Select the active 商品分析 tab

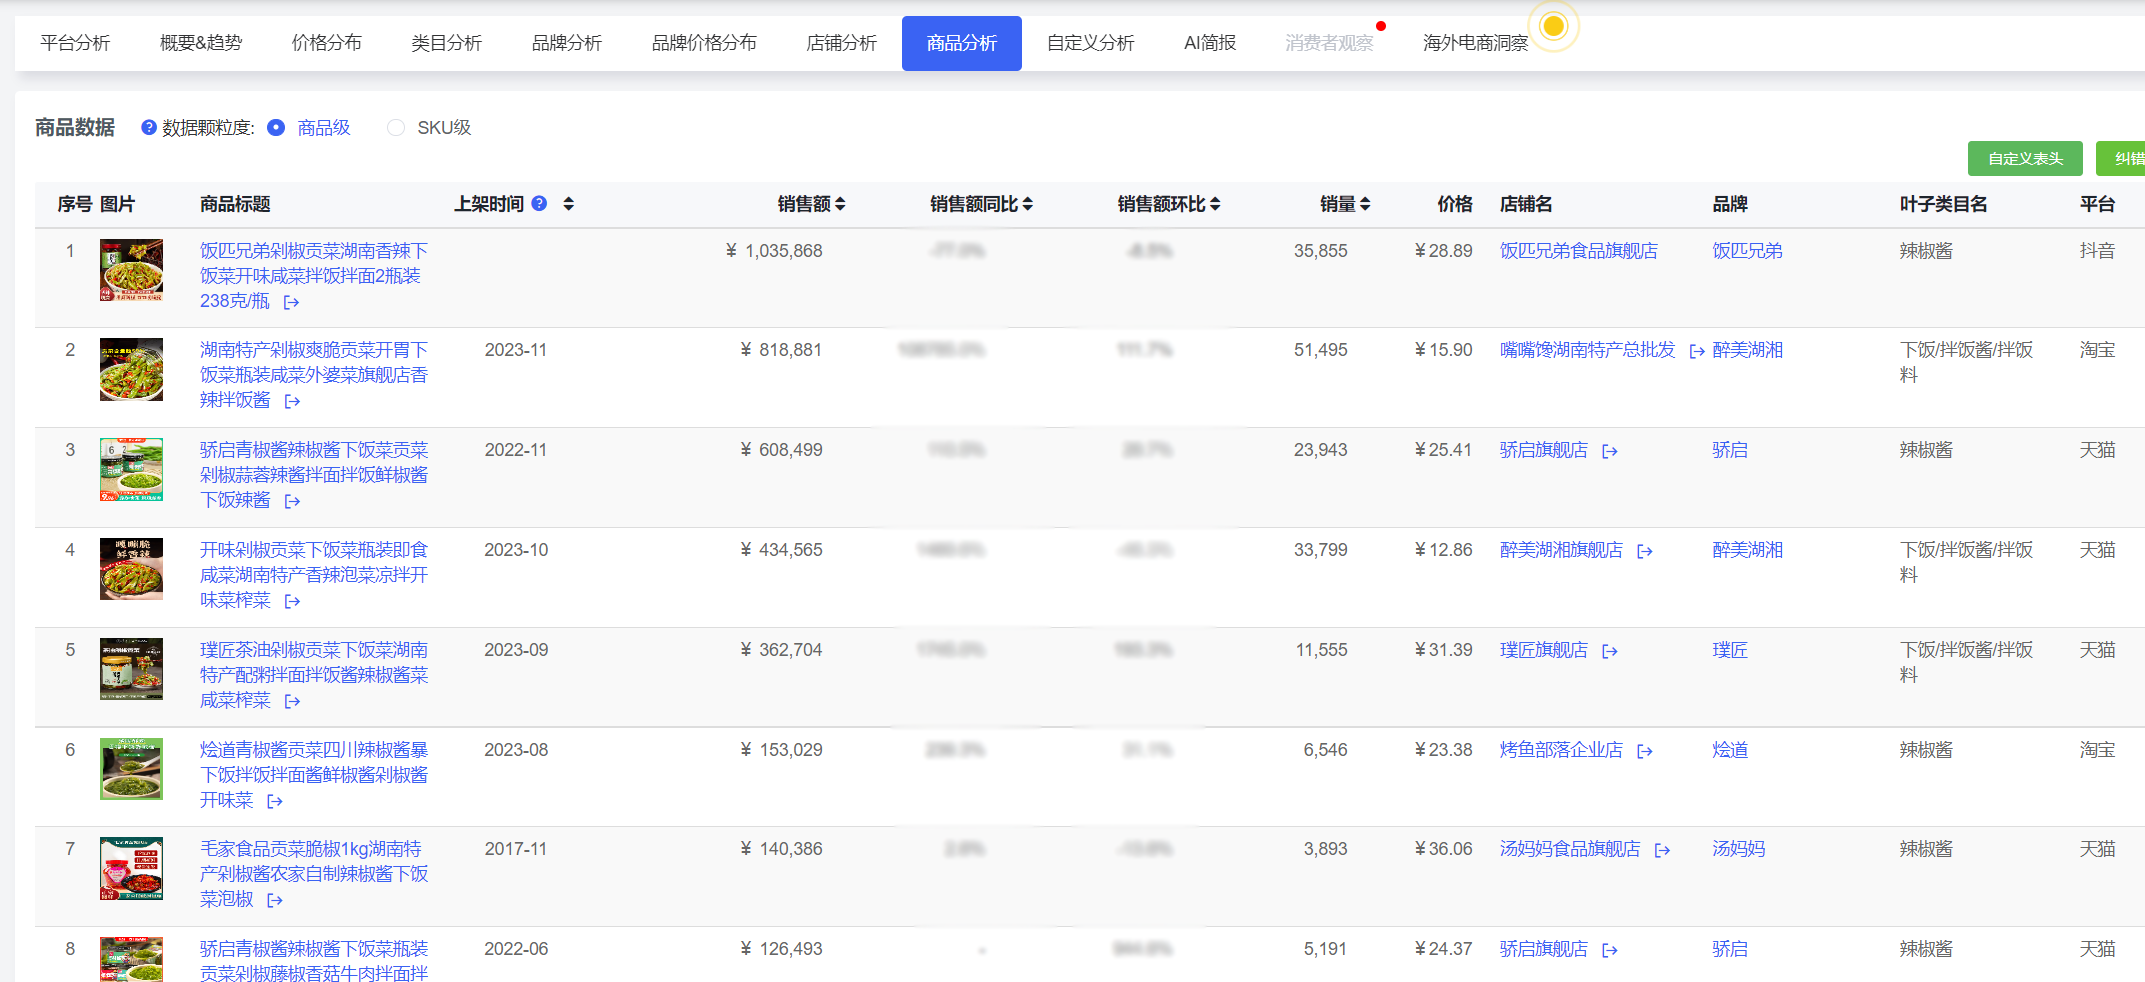click(962, 43)
